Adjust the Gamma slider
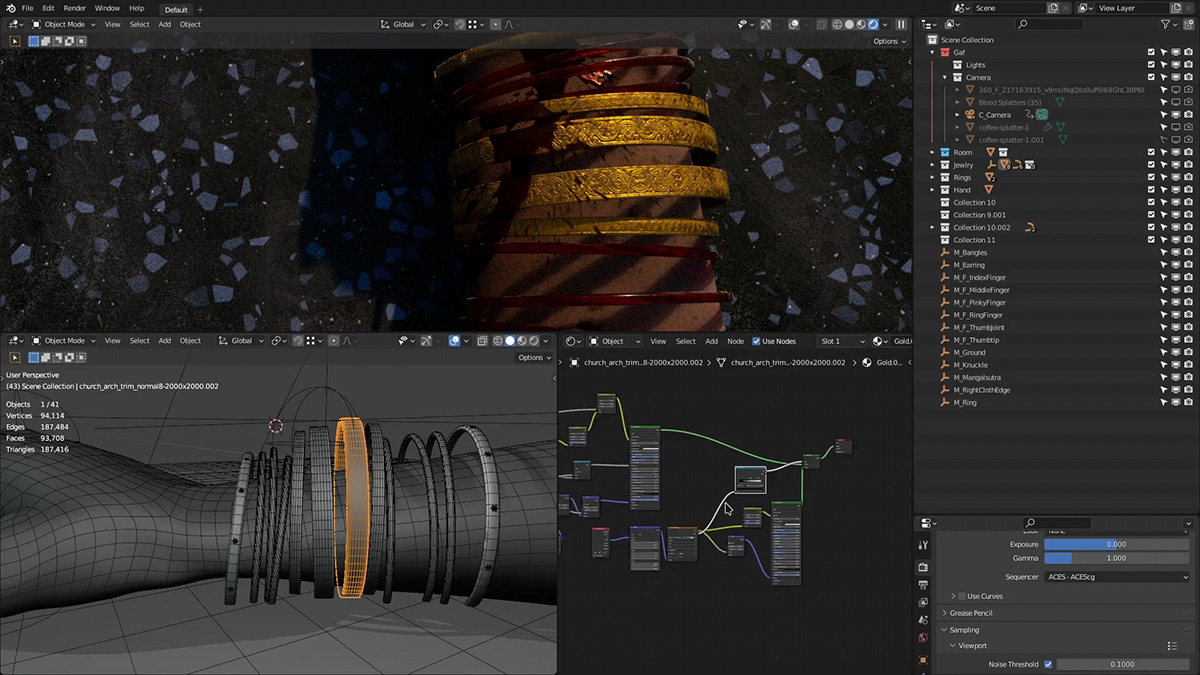The image size is (1200, 675). point(1117,558)
